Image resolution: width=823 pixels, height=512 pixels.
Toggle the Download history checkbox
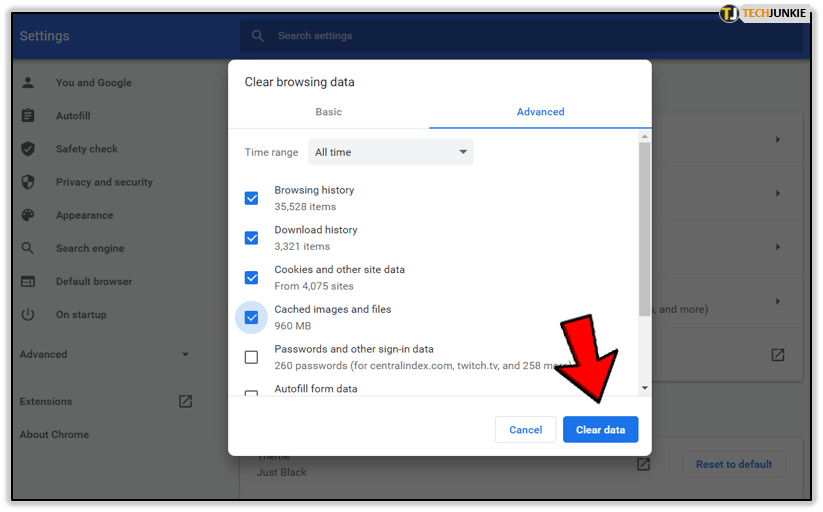point(251,238)
